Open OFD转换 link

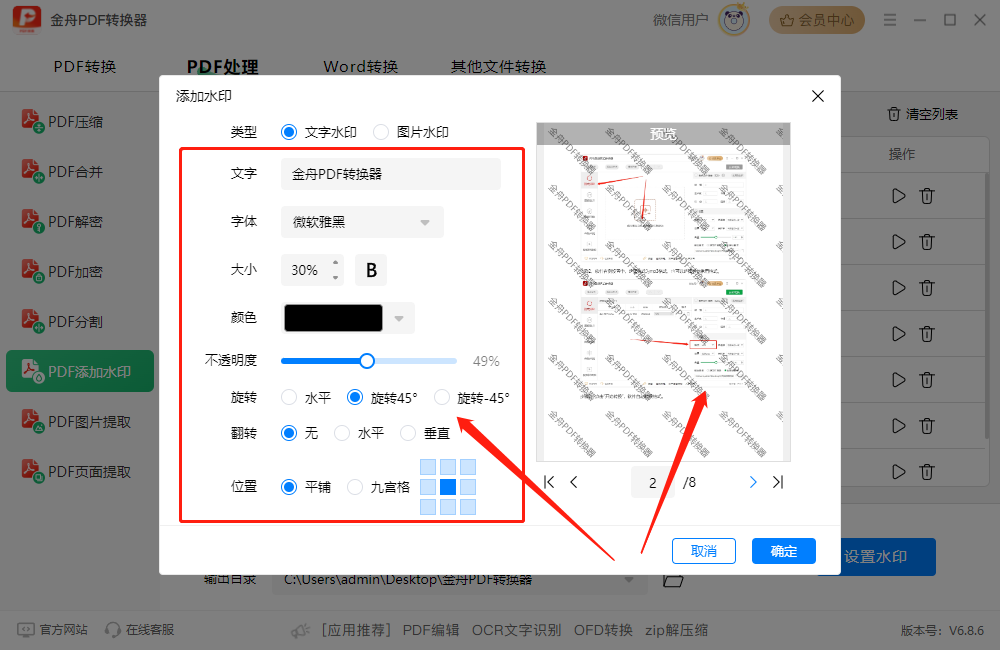click(x=603, y=630)
